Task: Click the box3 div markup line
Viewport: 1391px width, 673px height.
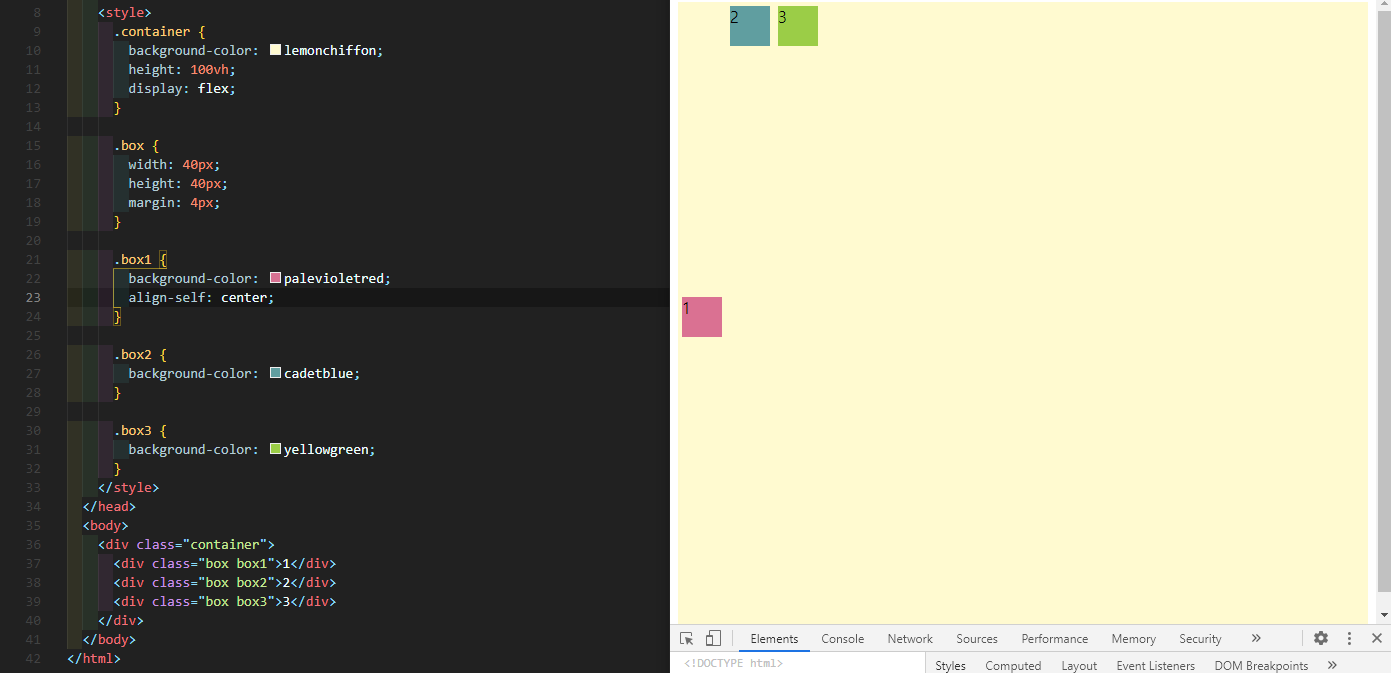Action: point(225,602)
